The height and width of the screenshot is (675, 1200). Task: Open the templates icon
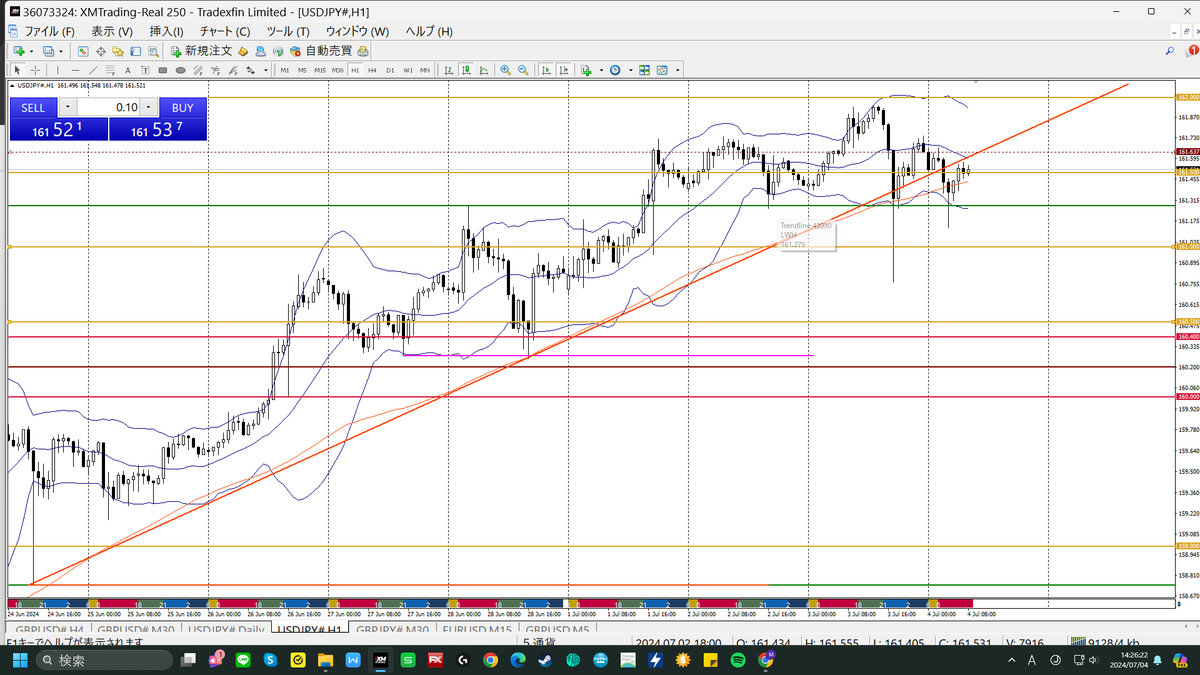click(x=662, y=70)
